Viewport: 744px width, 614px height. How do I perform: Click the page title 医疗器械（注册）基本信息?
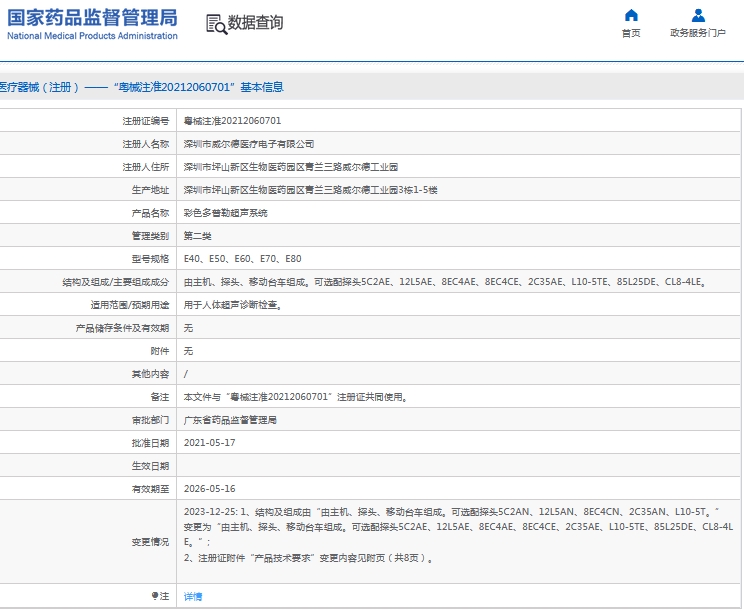pos(141,87)
